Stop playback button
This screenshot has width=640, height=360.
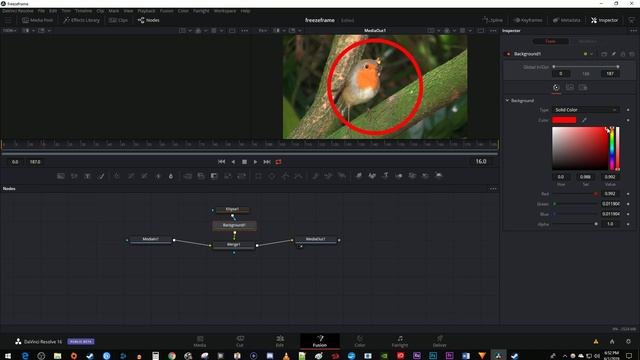click(244, 162)
